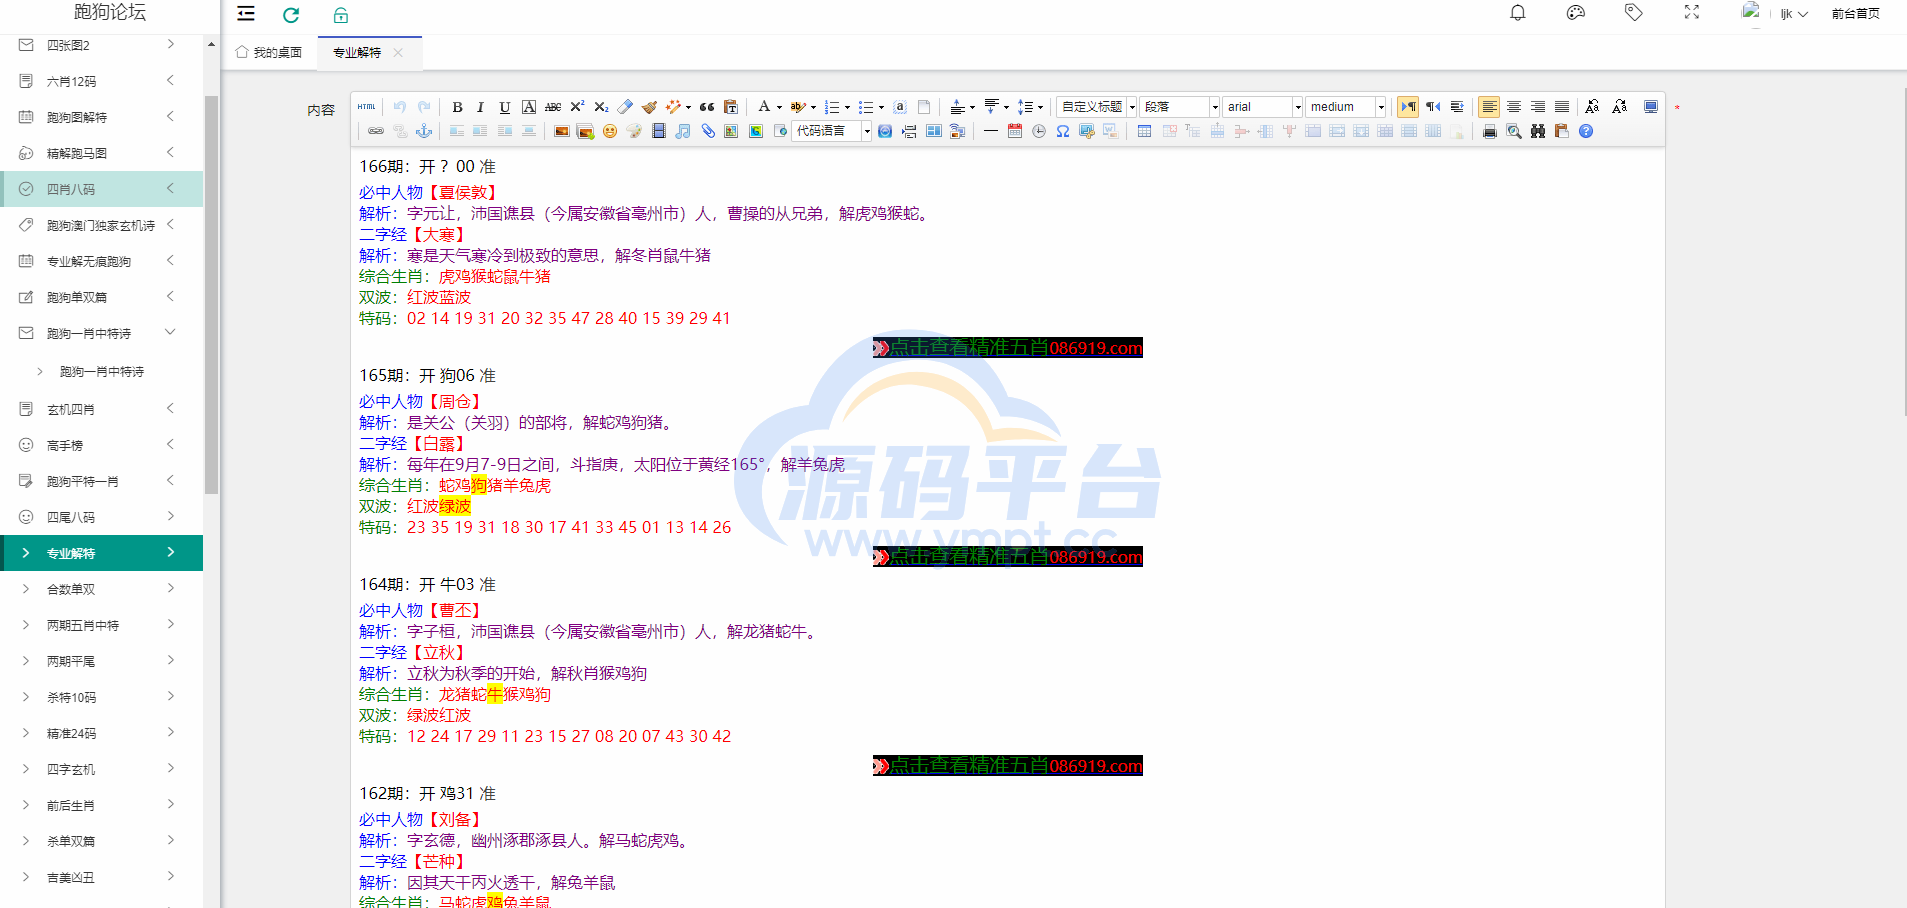Open the ordered list style dropdown

(x=847, y=108)
